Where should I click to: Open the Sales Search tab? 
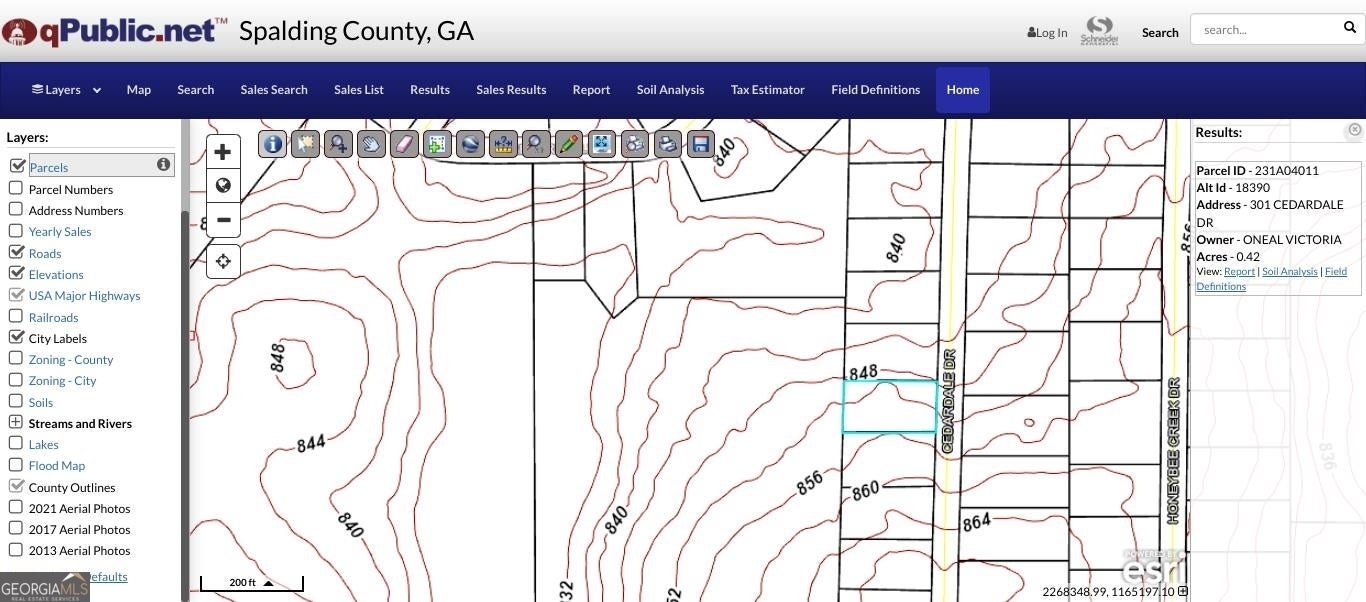[x=274, y=90]
